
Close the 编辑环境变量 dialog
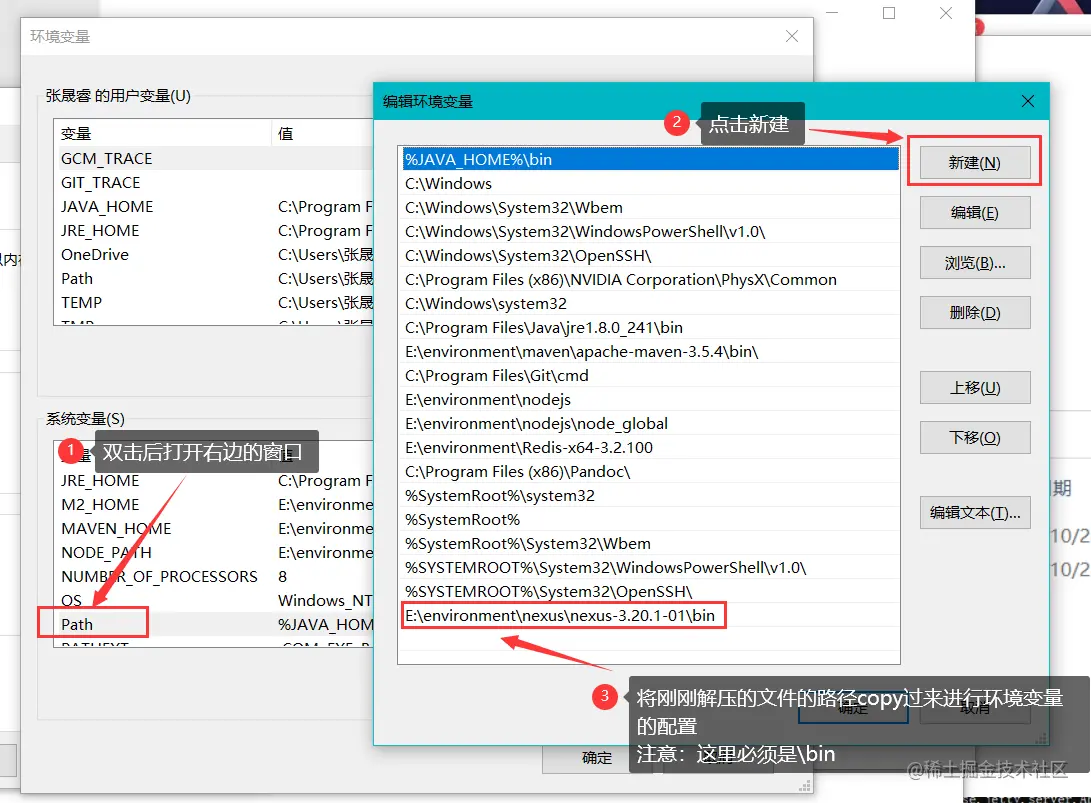[x=1028, y=101]
